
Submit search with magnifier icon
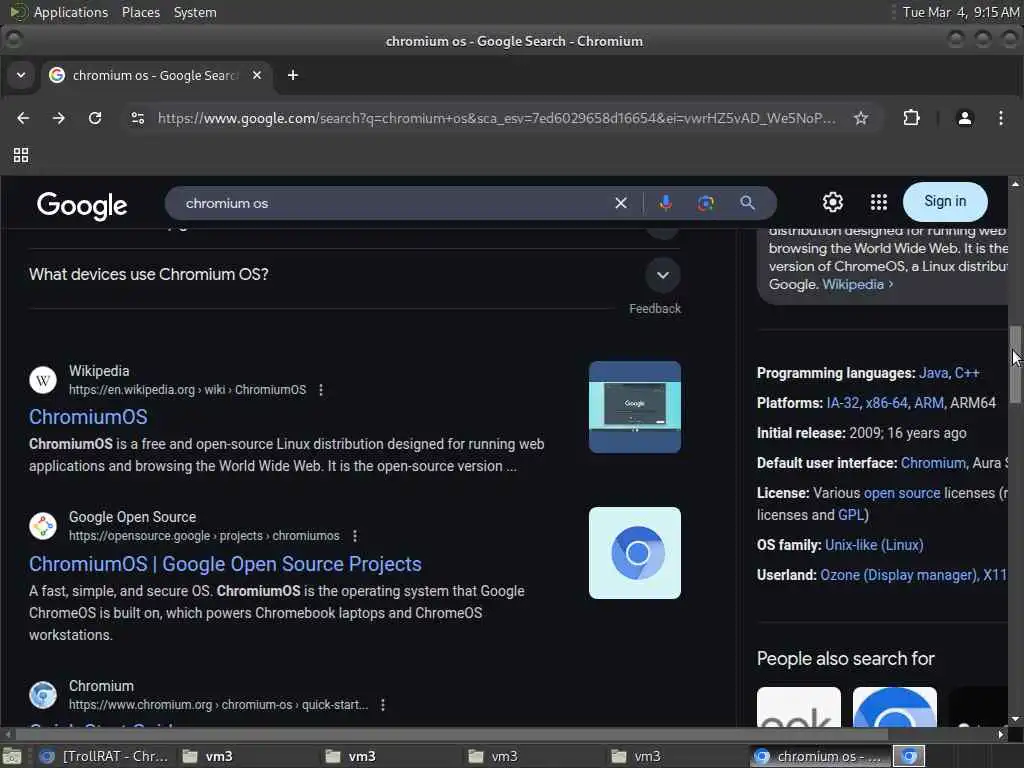748,203
